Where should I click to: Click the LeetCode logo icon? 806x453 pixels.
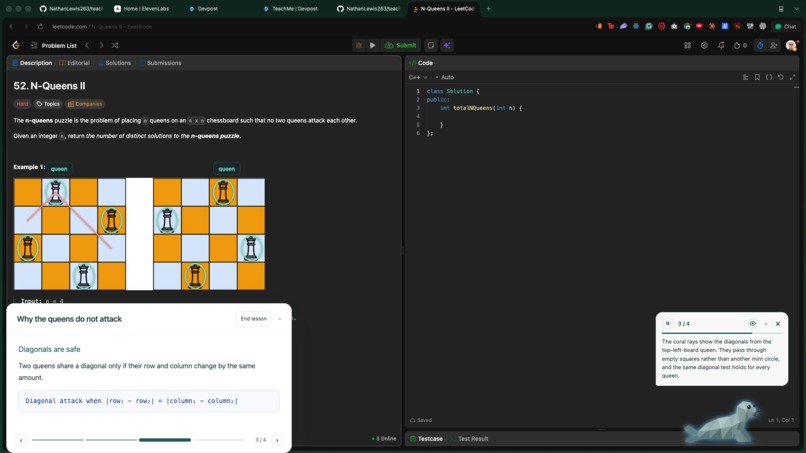16,45
